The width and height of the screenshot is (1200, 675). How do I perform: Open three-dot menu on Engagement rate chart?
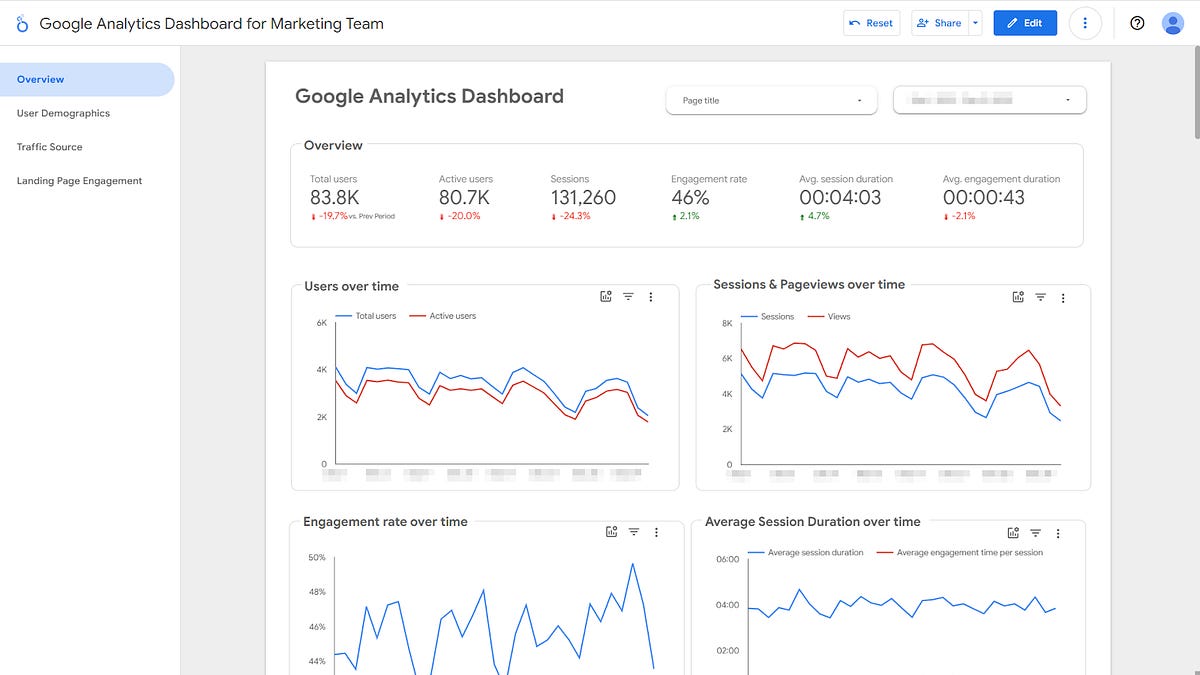pos(657,533)
